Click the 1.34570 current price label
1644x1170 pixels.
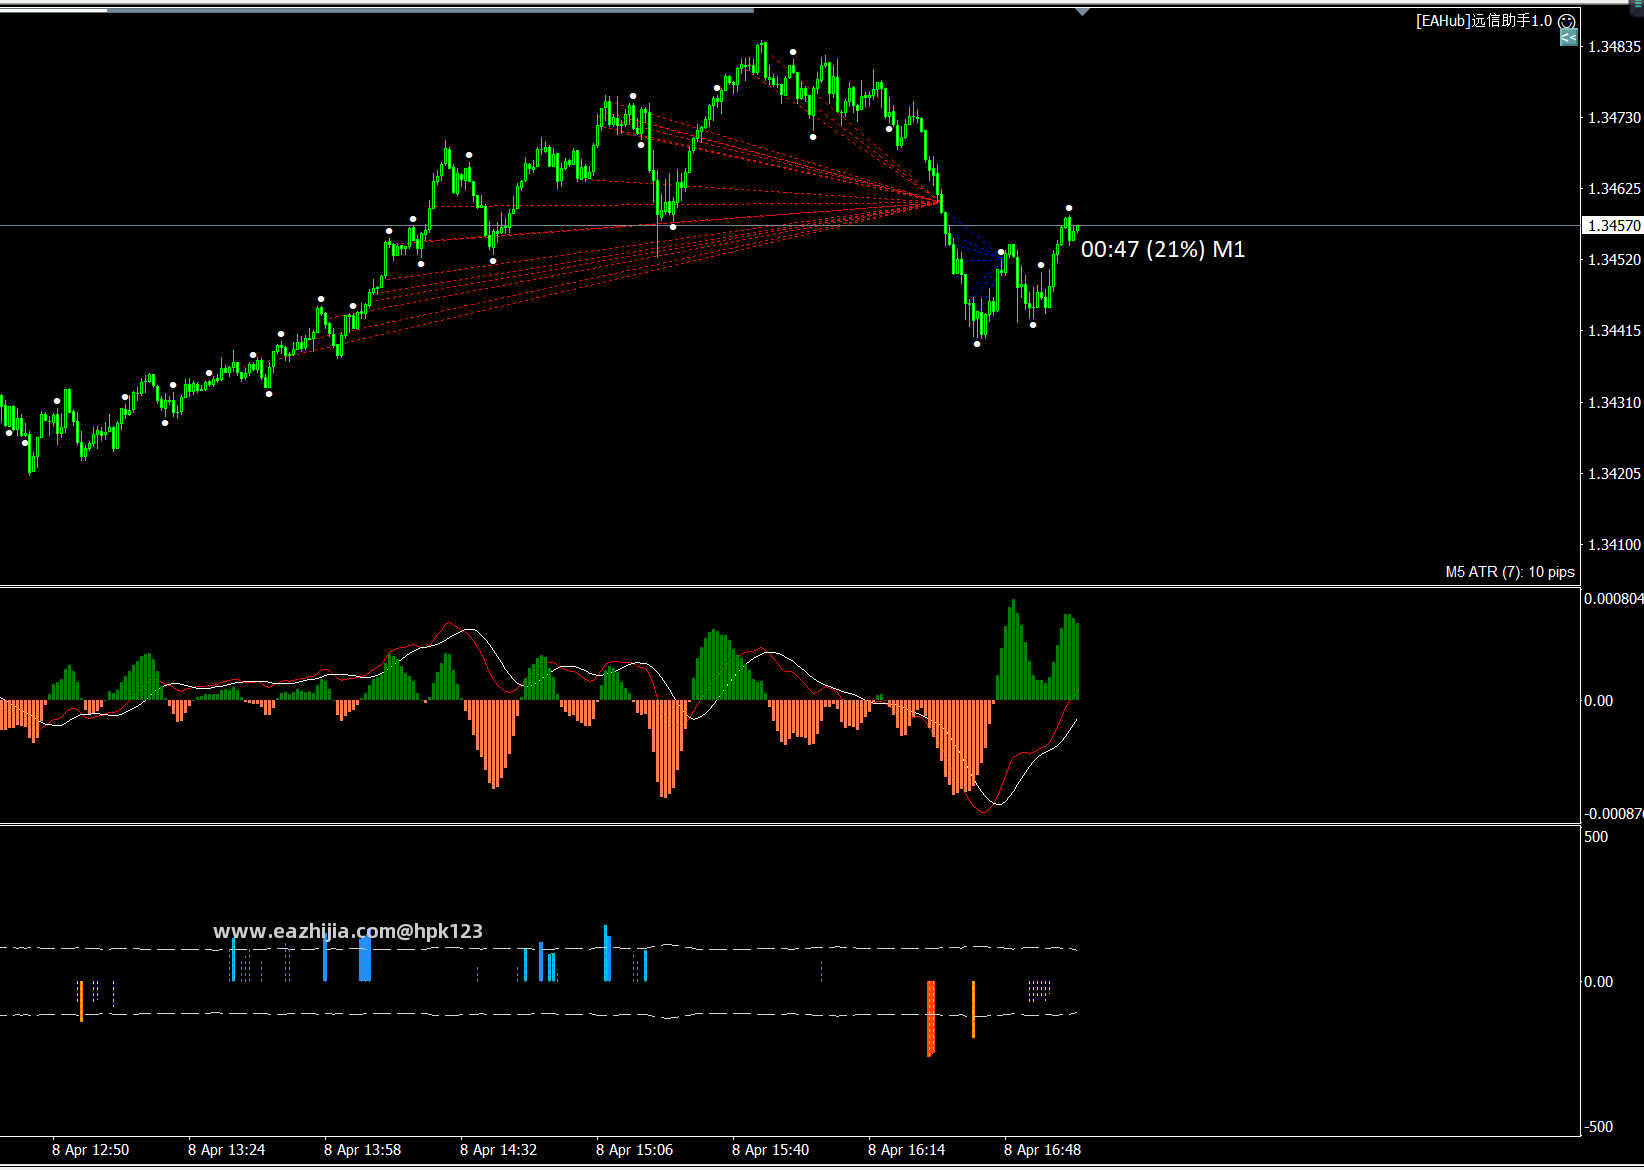(1612, 225)
